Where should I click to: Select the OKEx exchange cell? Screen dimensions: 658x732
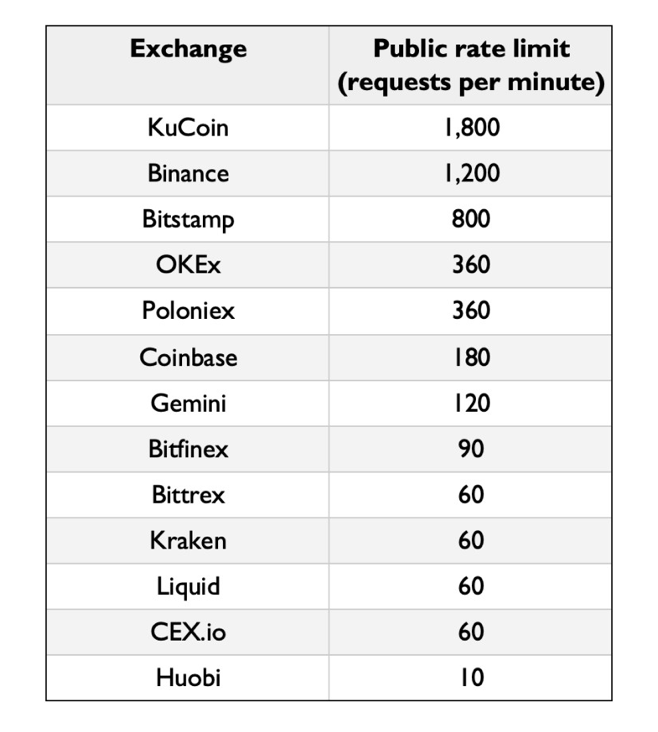(x=188, y=265)
